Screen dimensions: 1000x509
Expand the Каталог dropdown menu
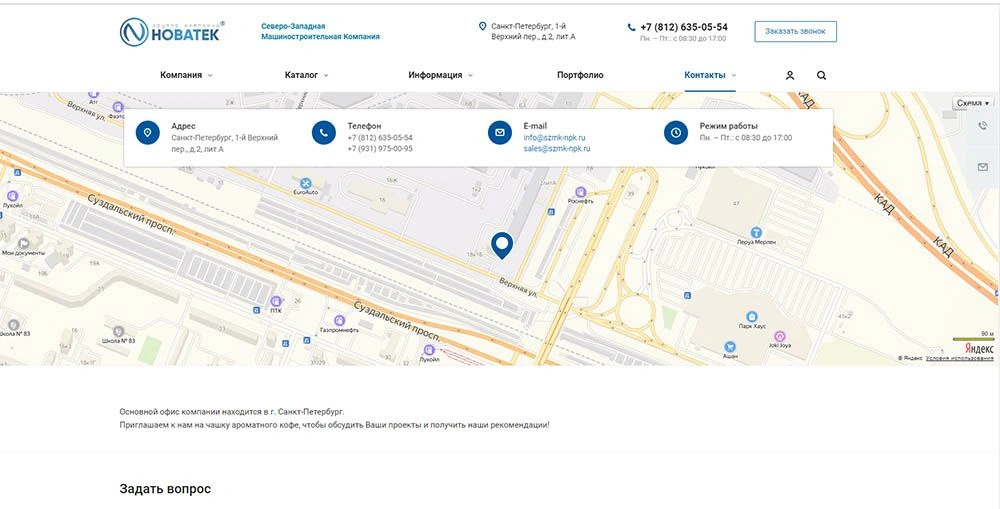tap(305, 75)
